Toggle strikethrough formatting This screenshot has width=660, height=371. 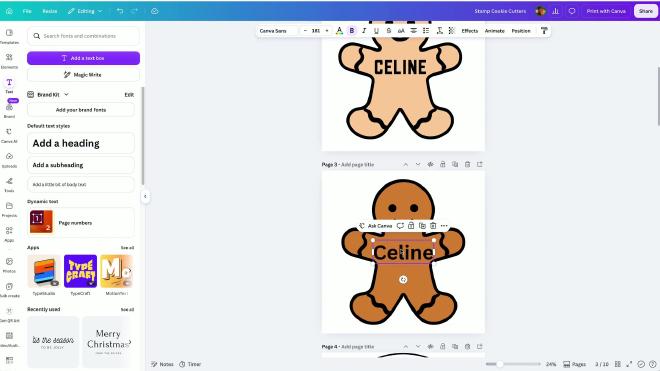tap(389, 31)
